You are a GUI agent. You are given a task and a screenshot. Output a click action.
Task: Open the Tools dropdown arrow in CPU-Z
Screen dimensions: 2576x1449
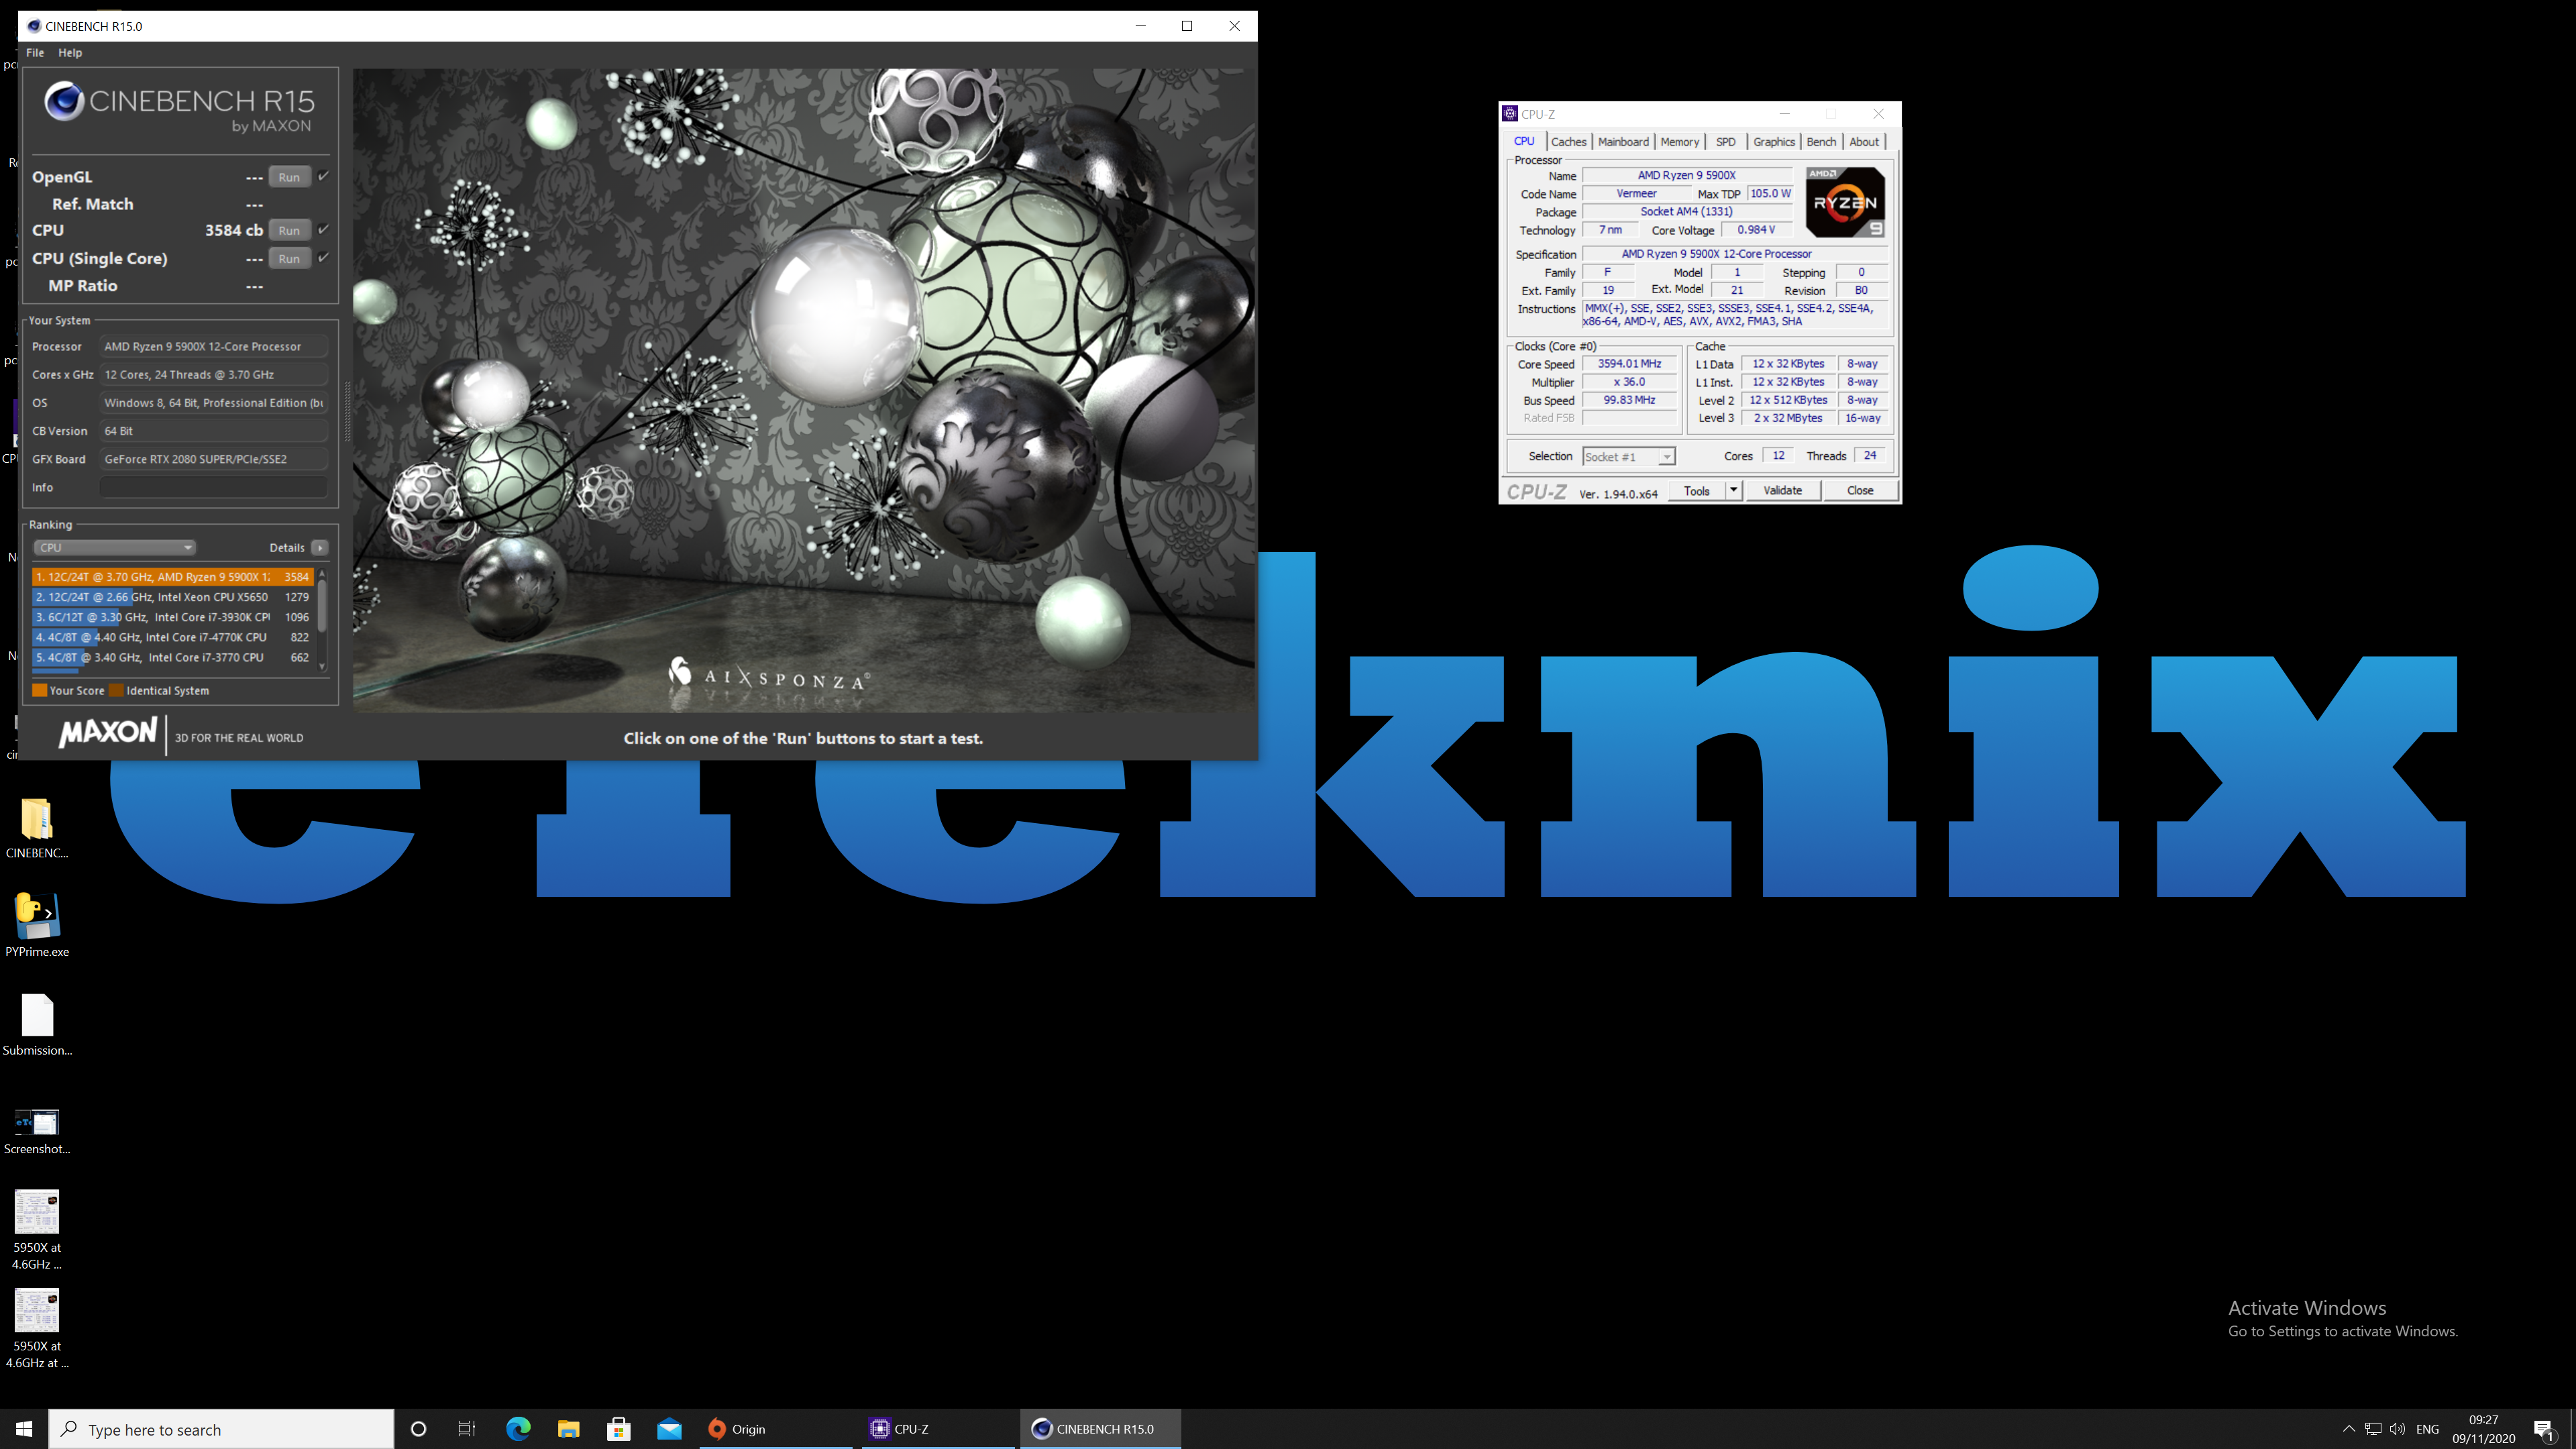point(1733,491)
